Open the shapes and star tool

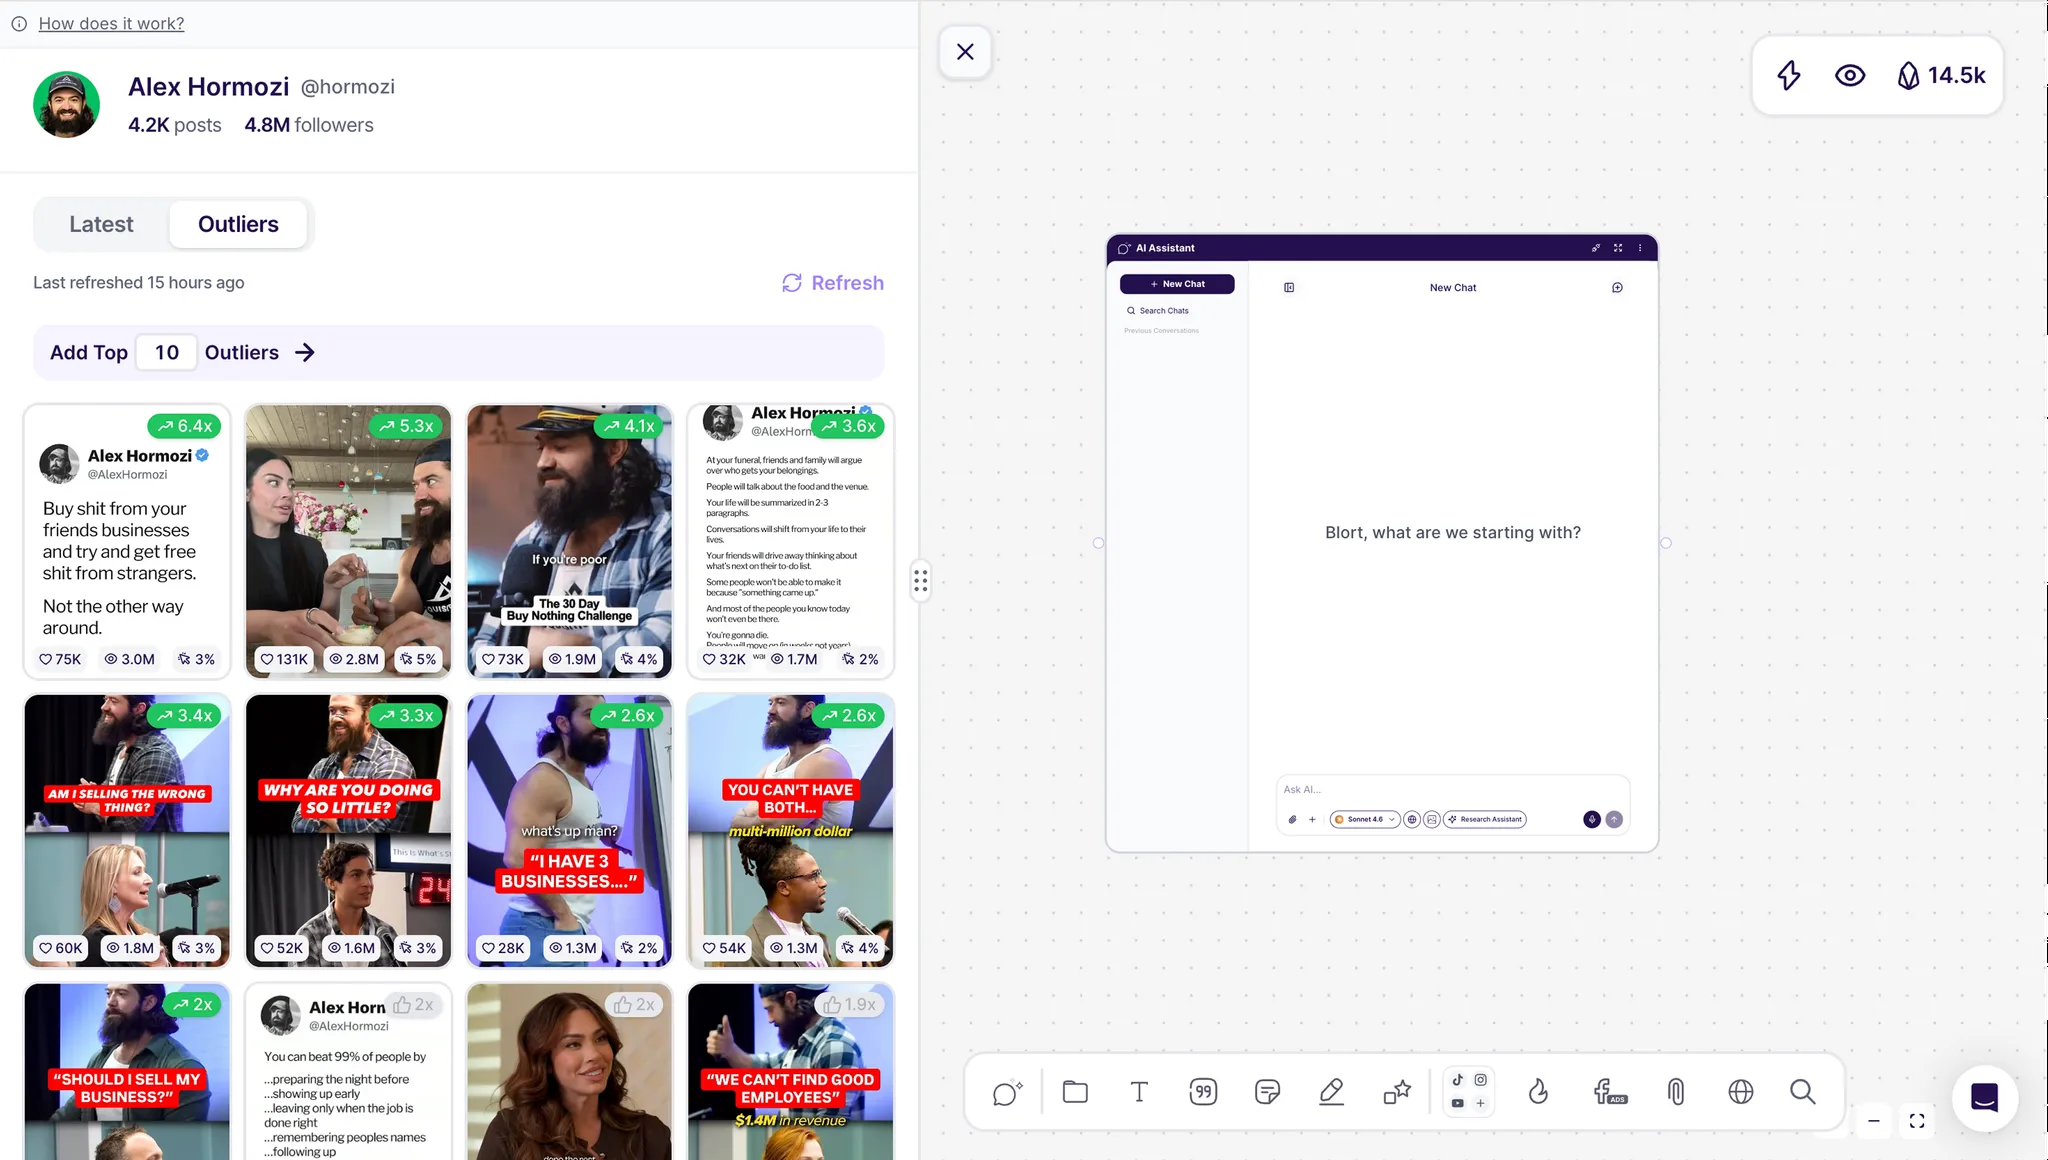(1397, 1092)
